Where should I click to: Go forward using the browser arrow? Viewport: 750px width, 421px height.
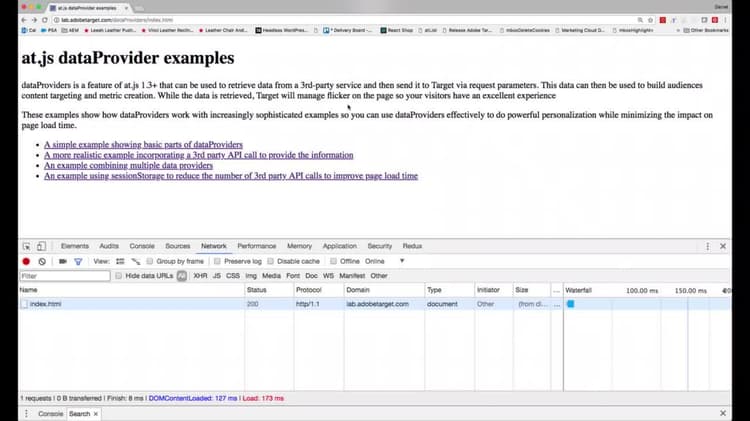[34, 20]
